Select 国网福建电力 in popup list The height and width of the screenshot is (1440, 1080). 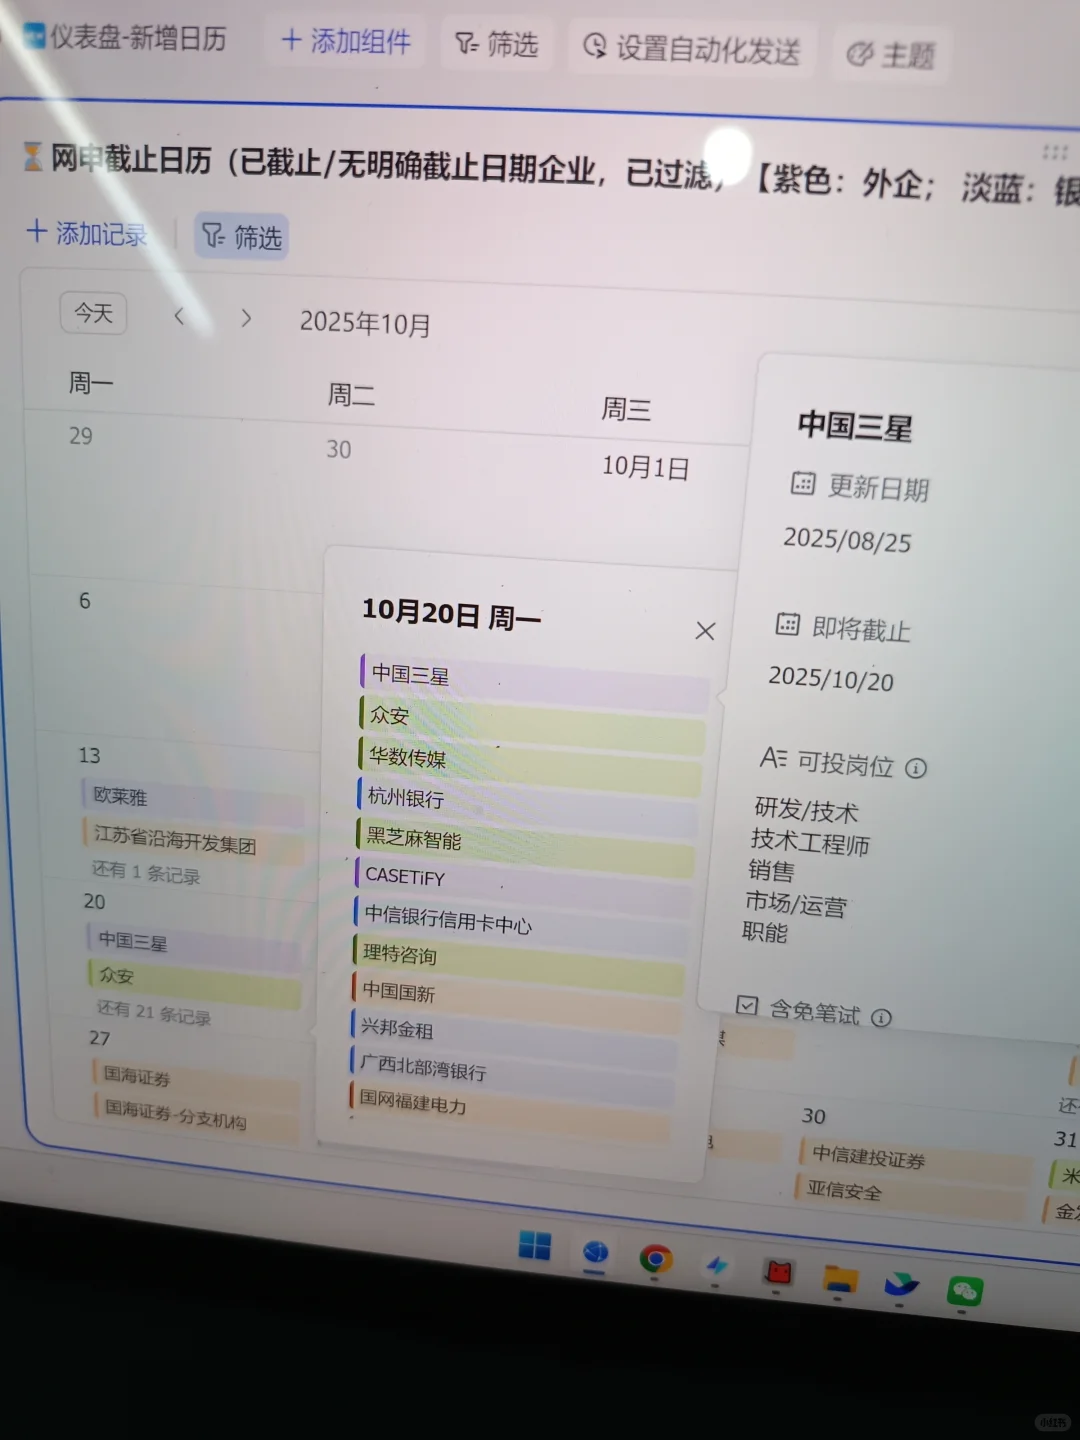509,1110
